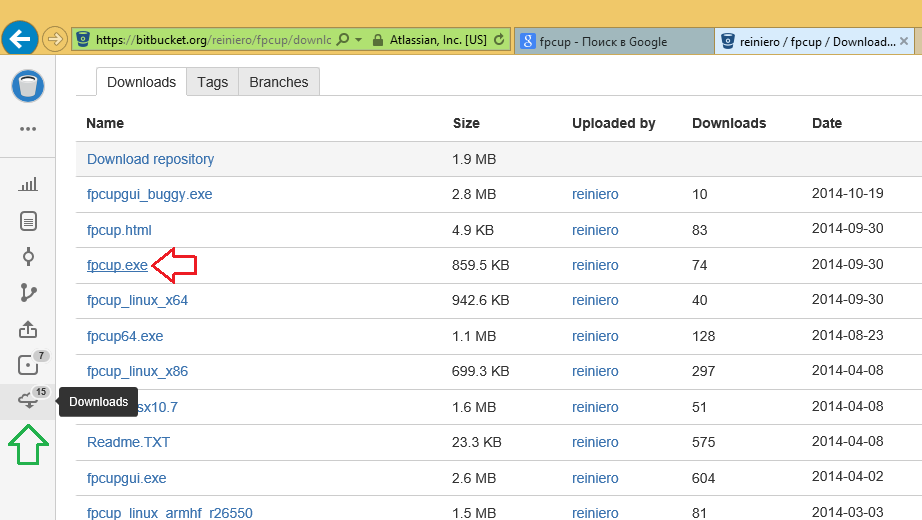This screenshot has width=922, height=520.
Task: Download the fpcup.exe file
Action: tap(117, 265)
